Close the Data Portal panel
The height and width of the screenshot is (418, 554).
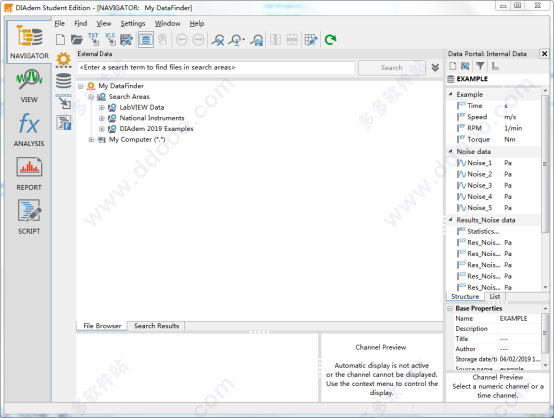tap(544, 54)
